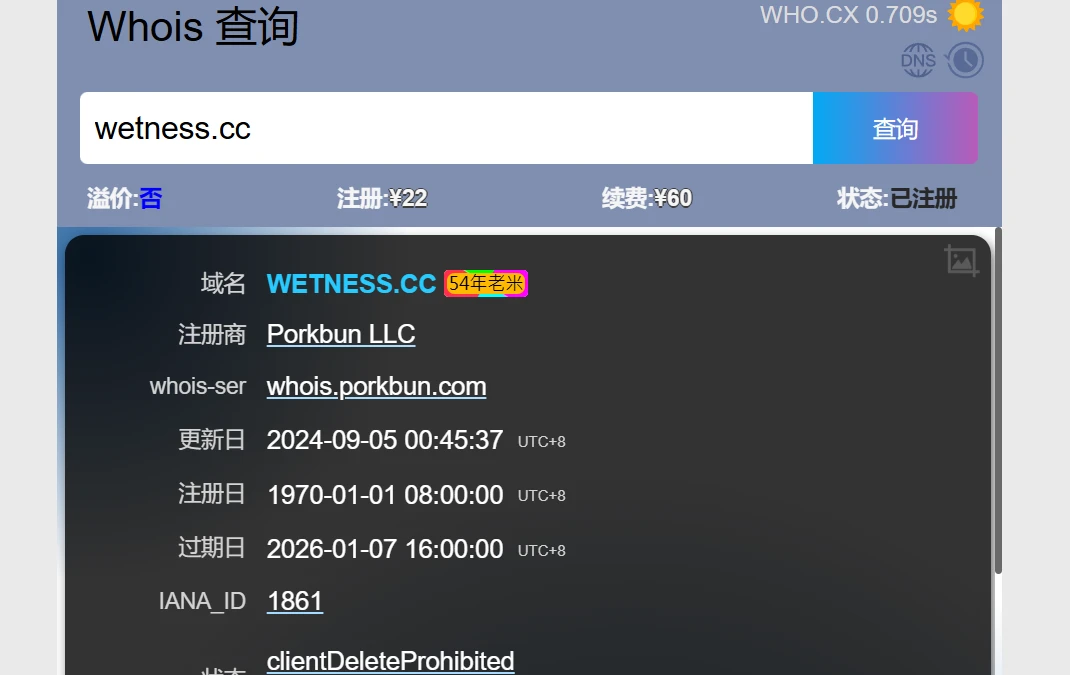Click the results panel vertical scrollbar
The height and width of the screenshot is (675, 1070).
point(997,400)
